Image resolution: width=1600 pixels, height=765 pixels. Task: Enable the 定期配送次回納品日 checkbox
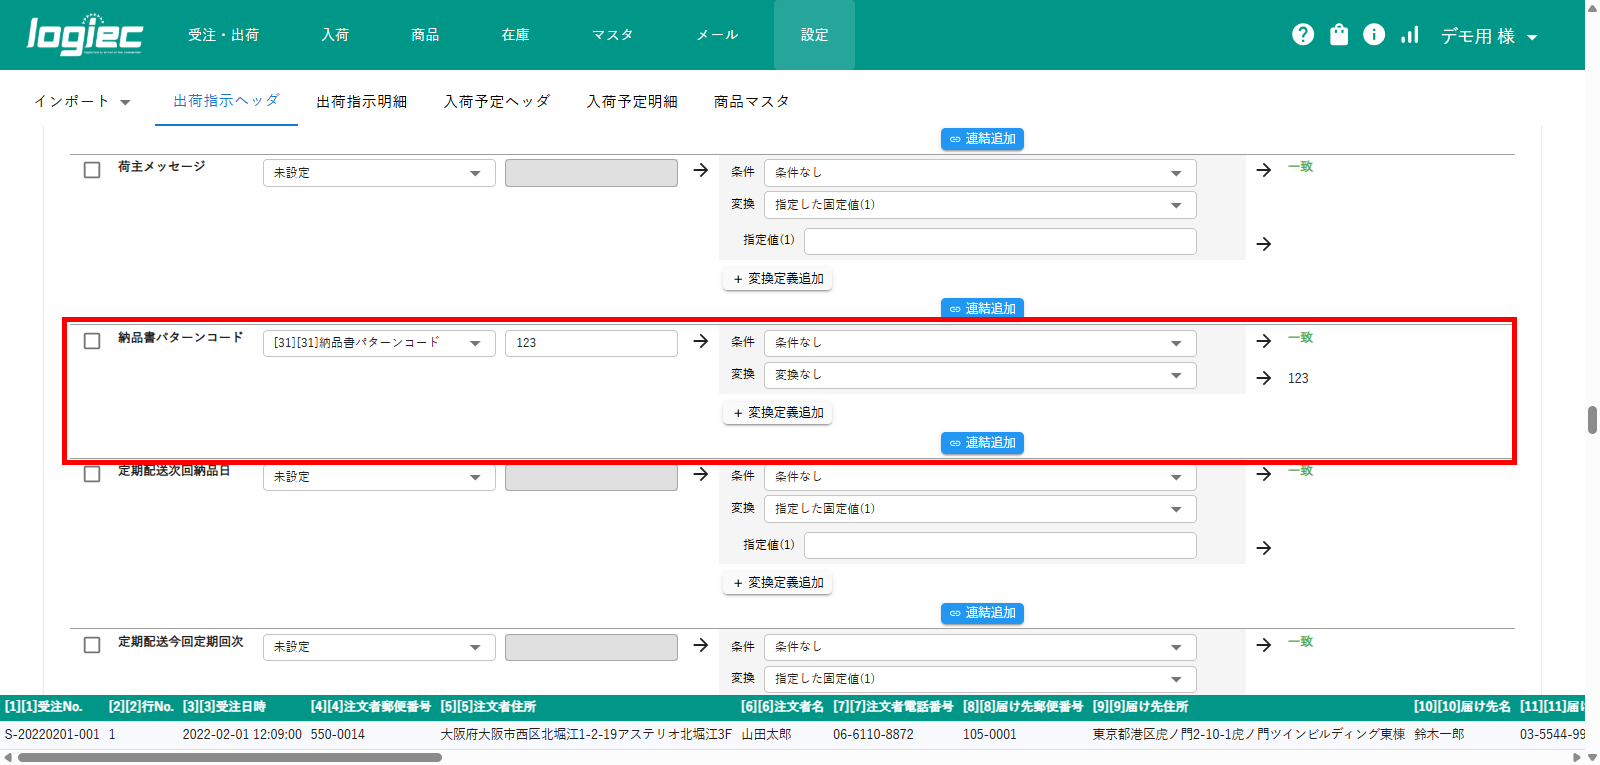pyautogui.click(x=92, y=474)
